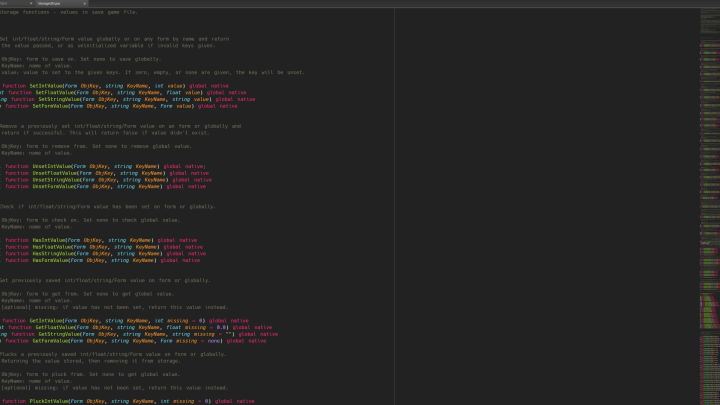Place cursor on SetStringValue function name
Image resolution: width=720 pixels, height=405 pixels.
pos(59,99)
